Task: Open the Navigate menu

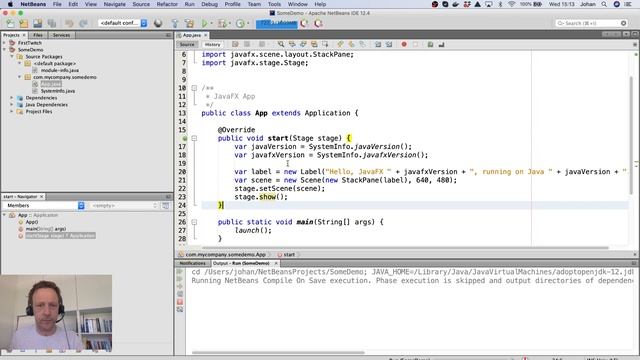Action: 114,4
